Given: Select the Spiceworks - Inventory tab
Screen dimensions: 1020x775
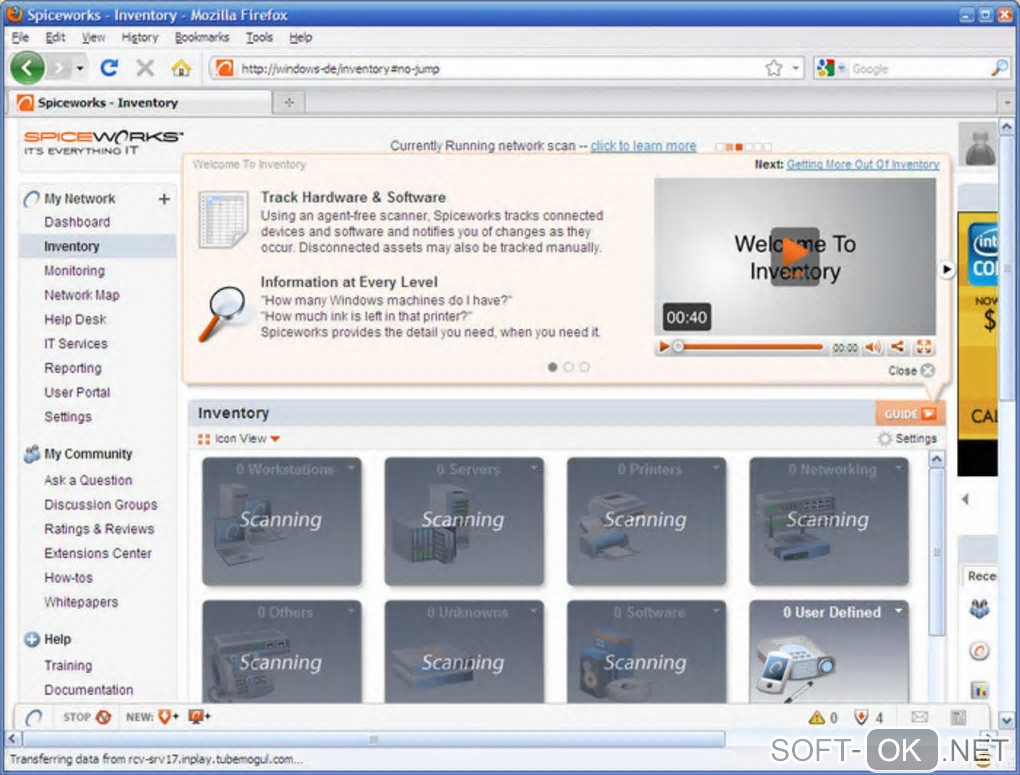Looking at the screenshot, I should tap(141, 103).
